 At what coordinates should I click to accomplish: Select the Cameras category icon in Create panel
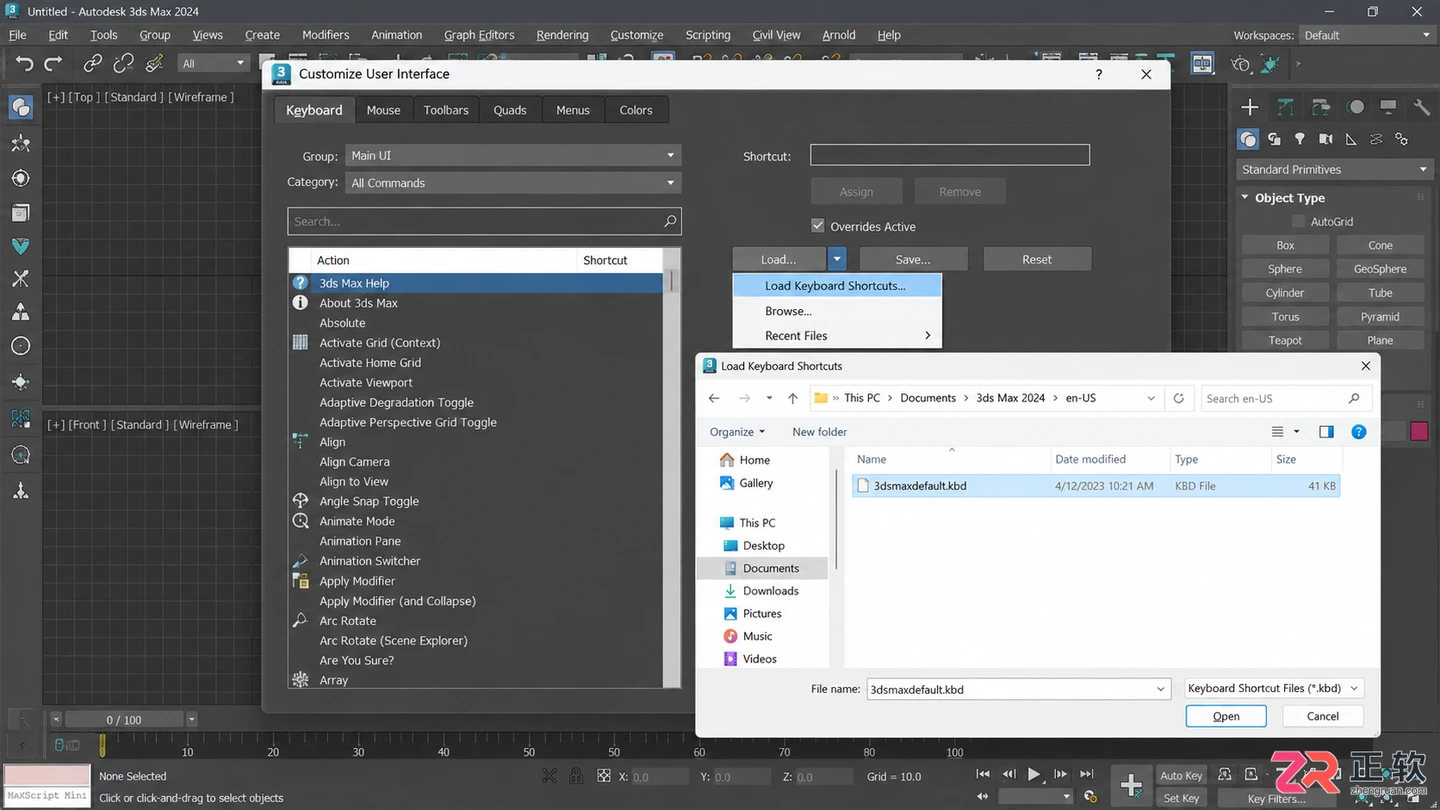pyautogui.click(x=1325, y=139)
